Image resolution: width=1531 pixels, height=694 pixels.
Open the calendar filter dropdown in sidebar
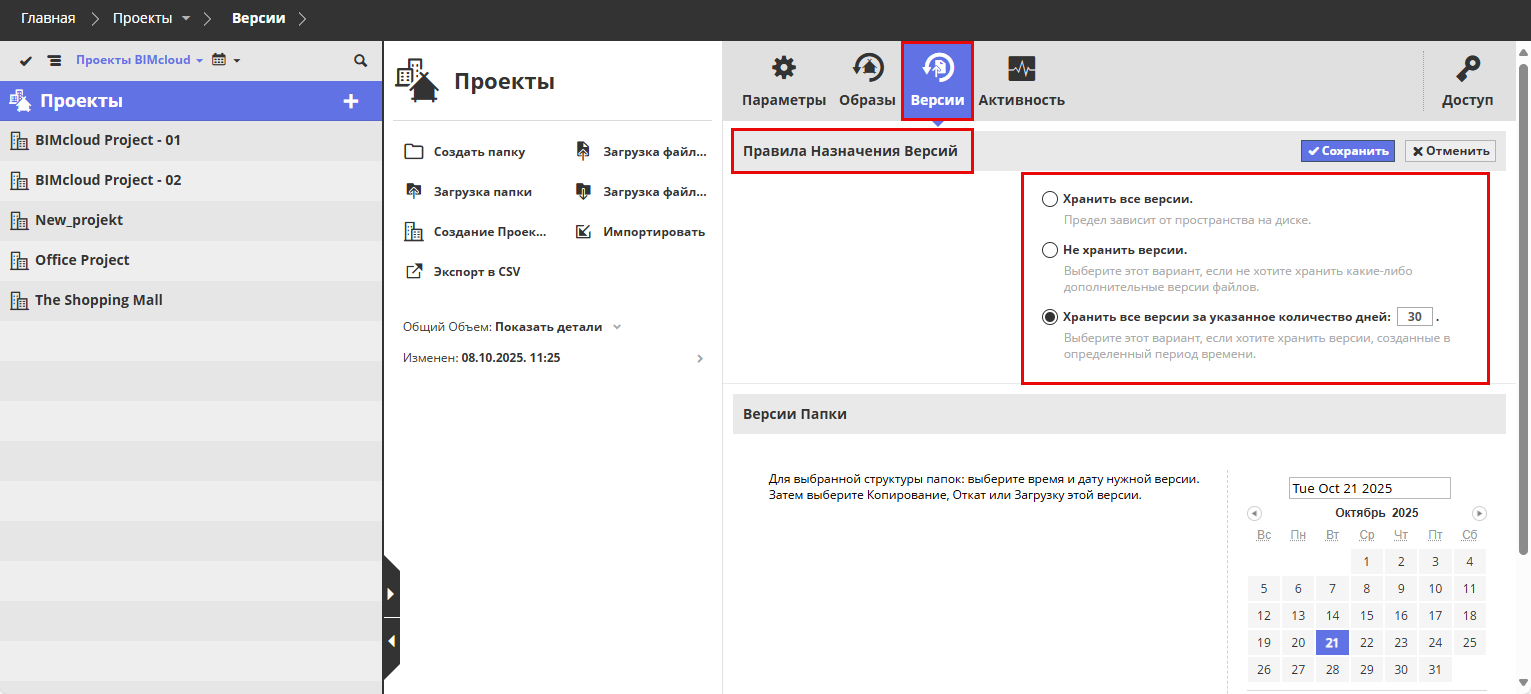(x=226, y=60)
